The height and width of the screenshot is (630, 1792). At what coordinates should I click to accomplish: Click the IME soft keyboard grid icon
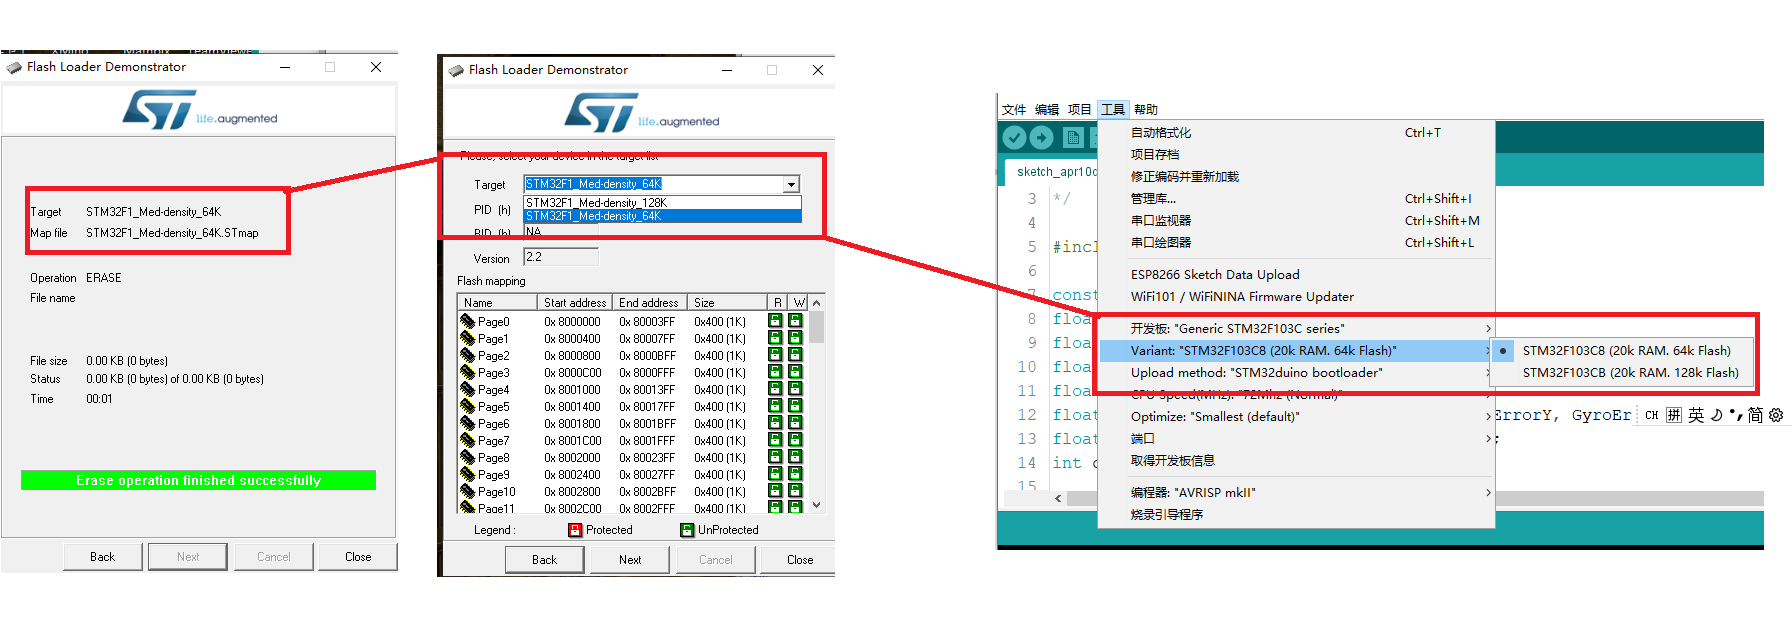[1674, 415]
